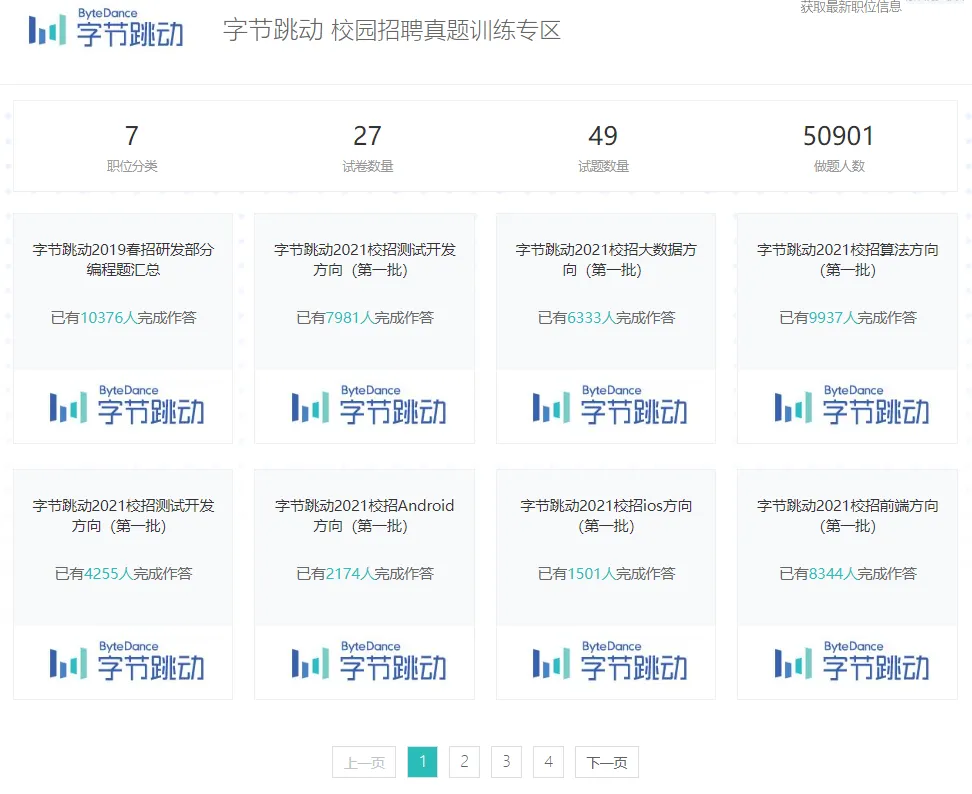Click the 已有1501人完成作答 text
The width and height of the screenshot is (972, 794).
[x=606, y=573]
